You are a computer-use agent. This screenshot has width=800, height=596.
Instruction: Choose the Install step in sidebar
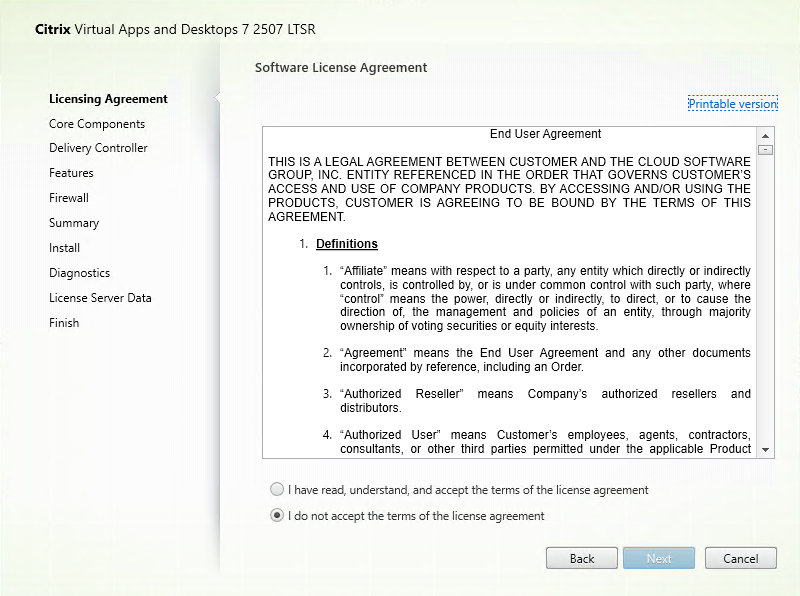pos(64,248)
